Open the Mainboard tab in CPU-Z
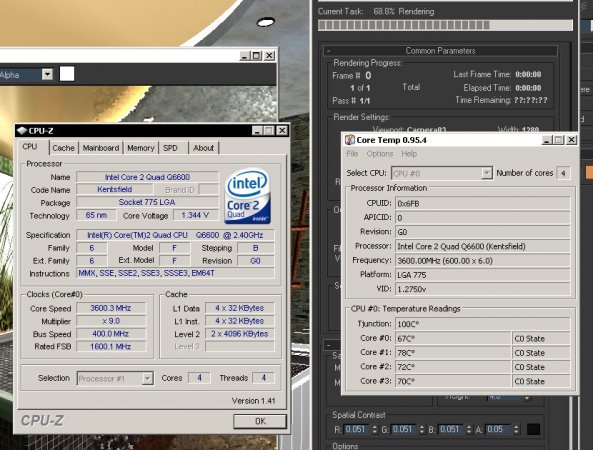 pyautogui.click(x=101, y=148)
